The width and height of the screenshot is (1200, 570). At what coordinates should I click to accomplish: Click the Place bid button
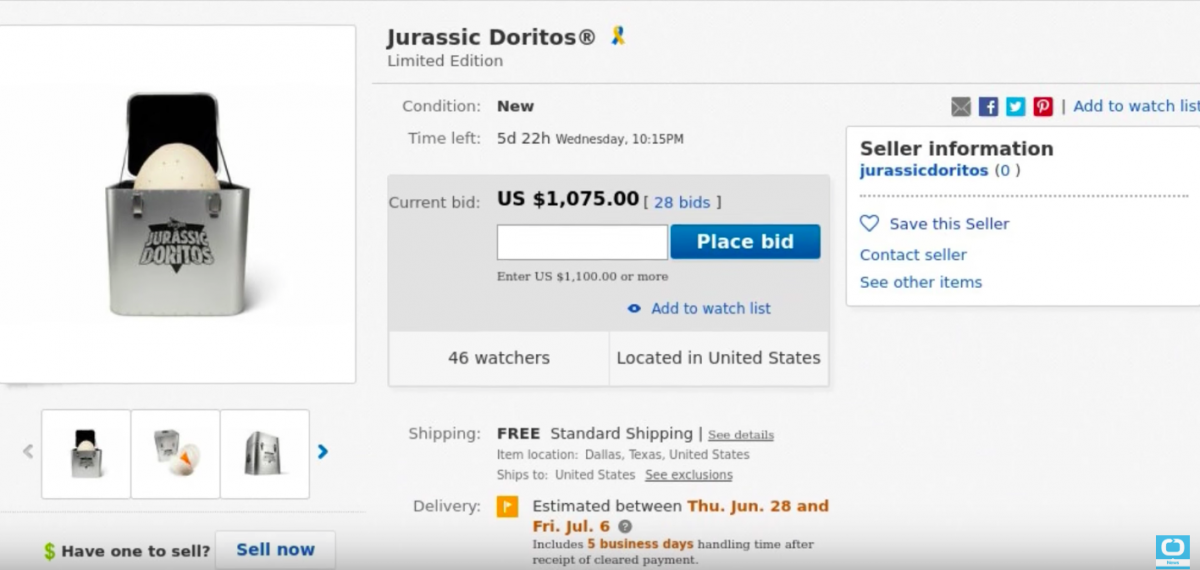click(745, 242)
